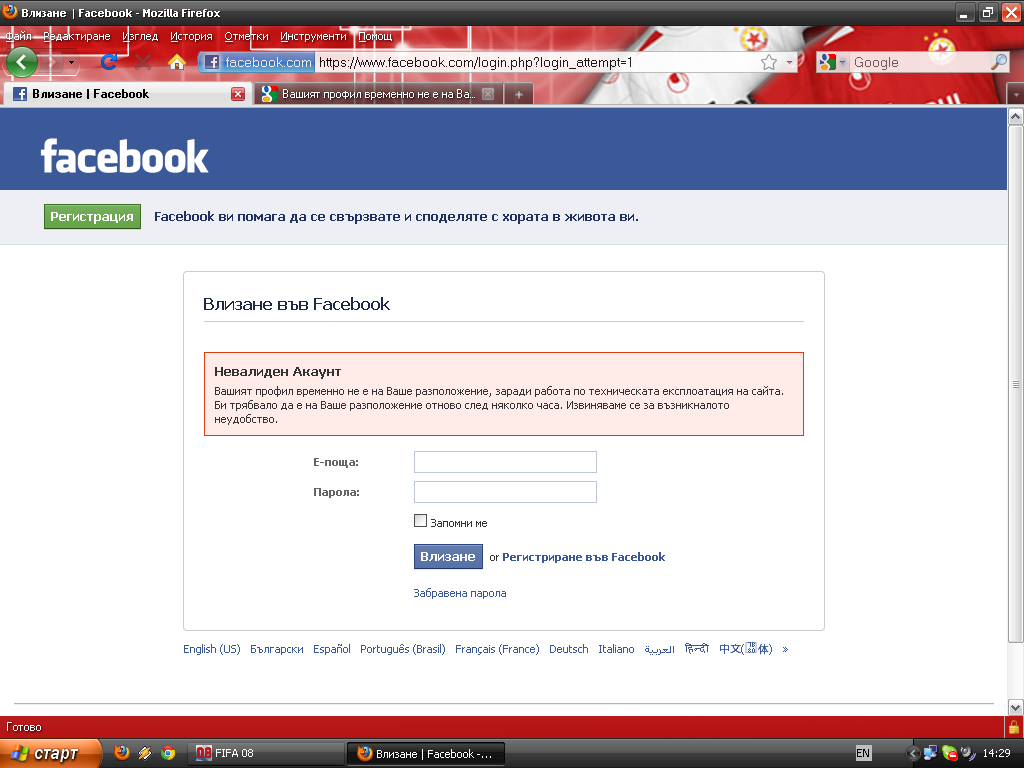This screenshot has height=768, width=1024.
Task: Follow the Регистриране във Facebook link
Action: click(x=584, y=557)
